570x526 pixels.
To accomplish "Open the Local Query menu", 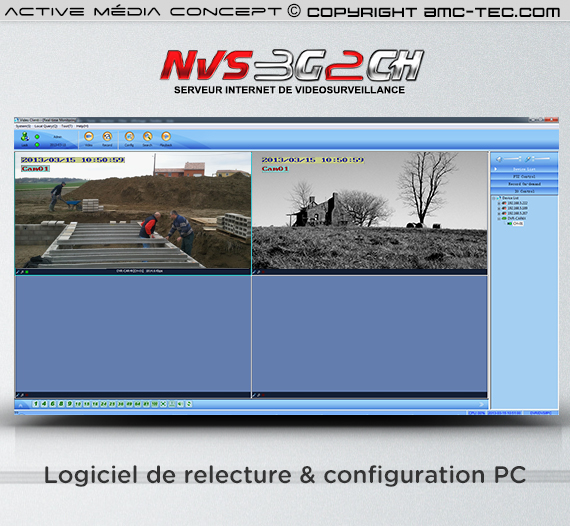I will 46,126.
